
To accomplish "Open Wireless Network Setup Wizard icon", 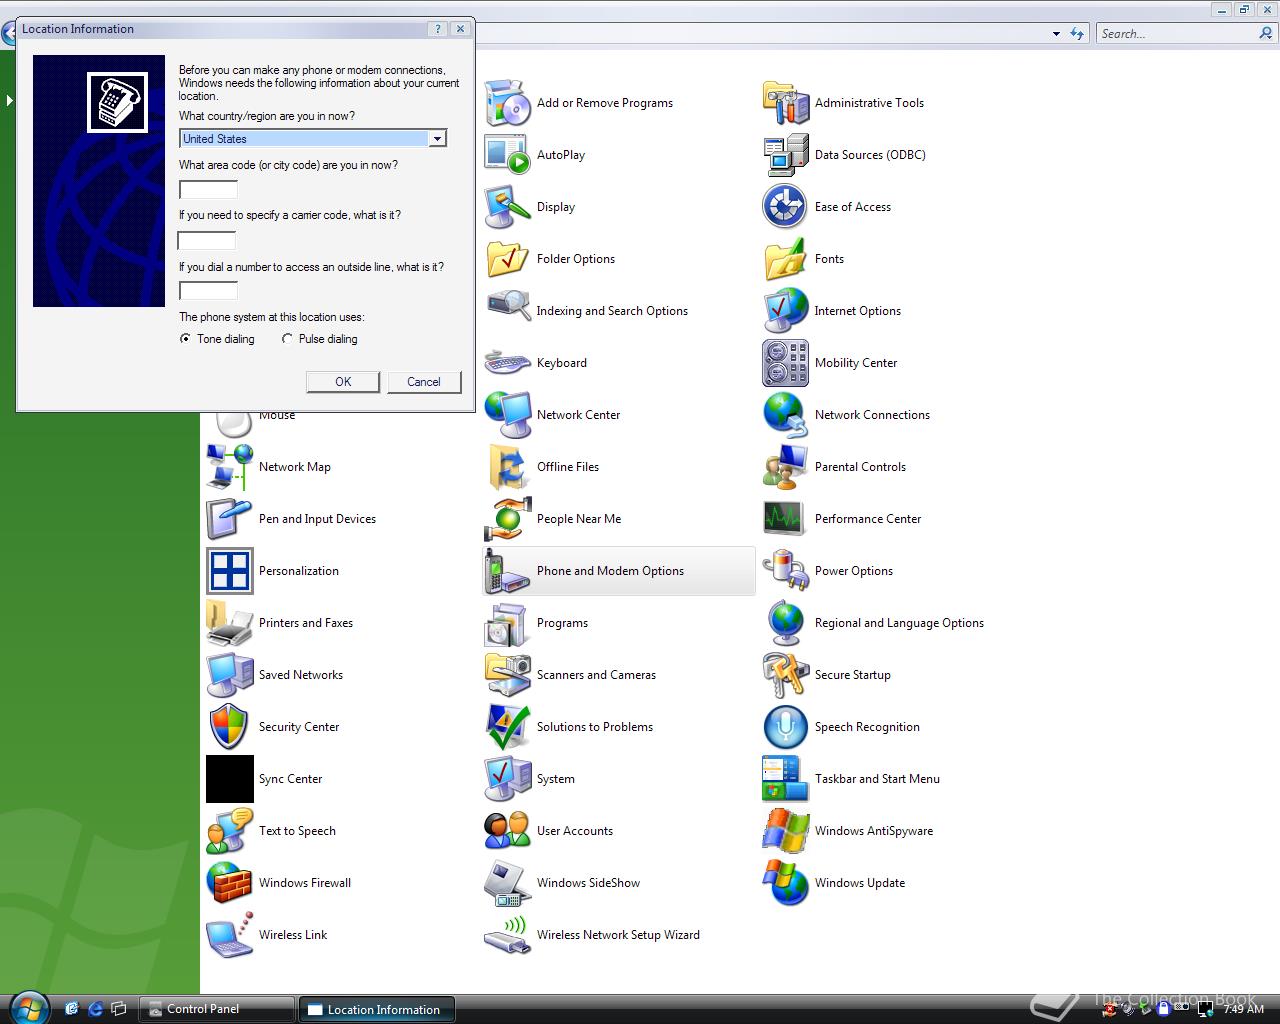I will pos(508,935).
